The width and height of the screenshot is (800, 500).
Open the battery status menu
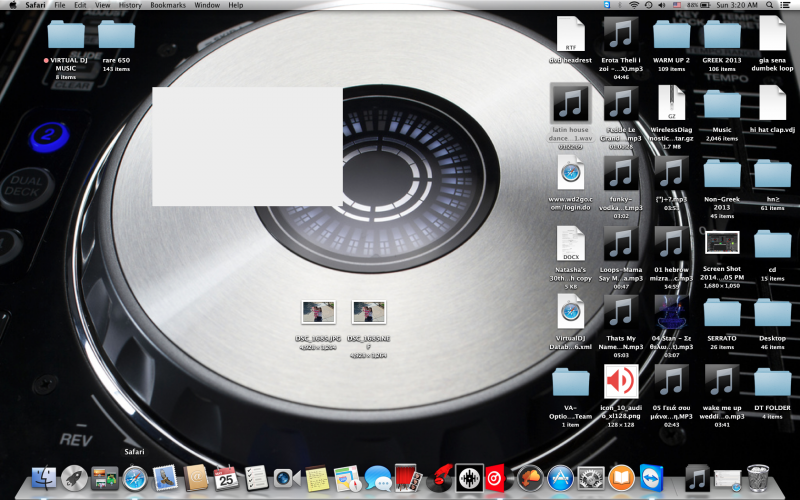pyautogui.click(x=703, y=5)
